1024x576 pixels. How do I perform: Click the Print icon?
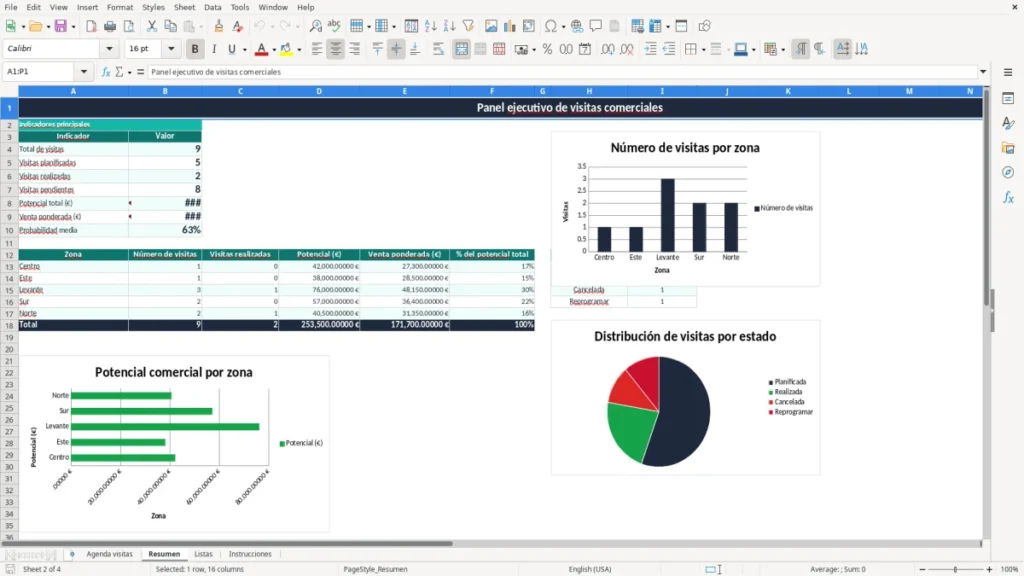110,26
